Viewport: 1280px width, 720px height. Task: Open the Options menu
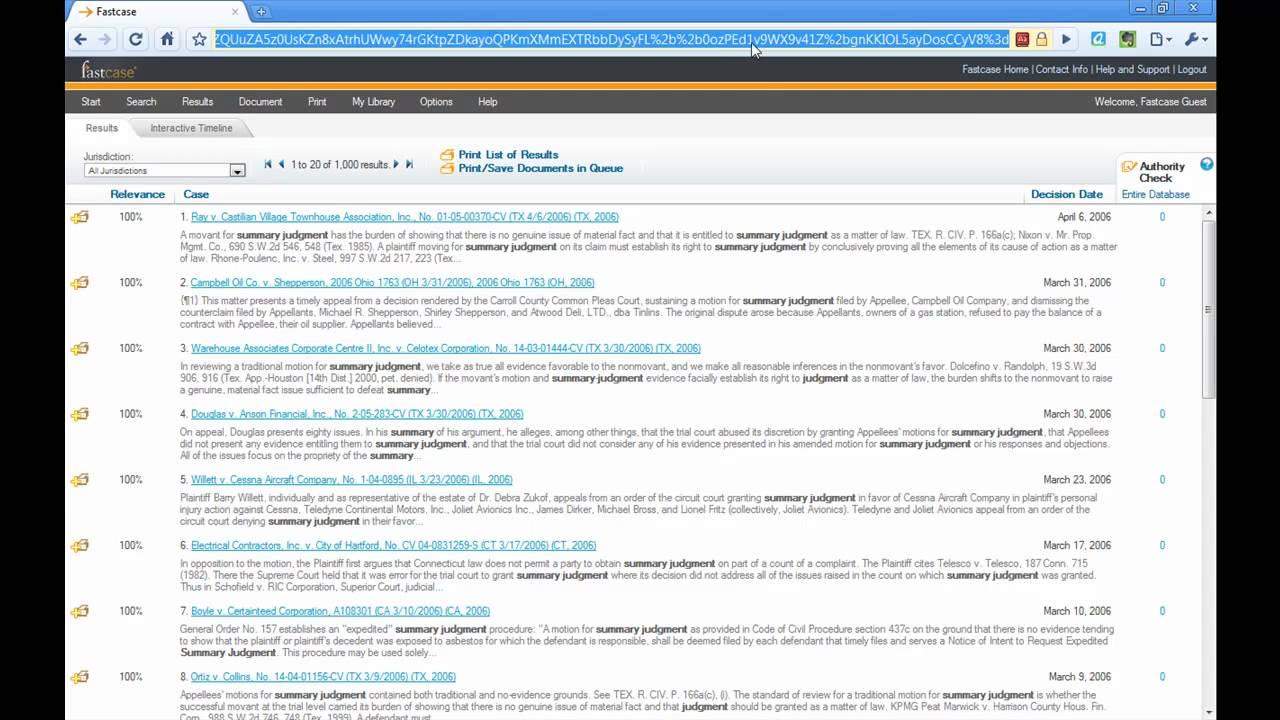[436, 102]
